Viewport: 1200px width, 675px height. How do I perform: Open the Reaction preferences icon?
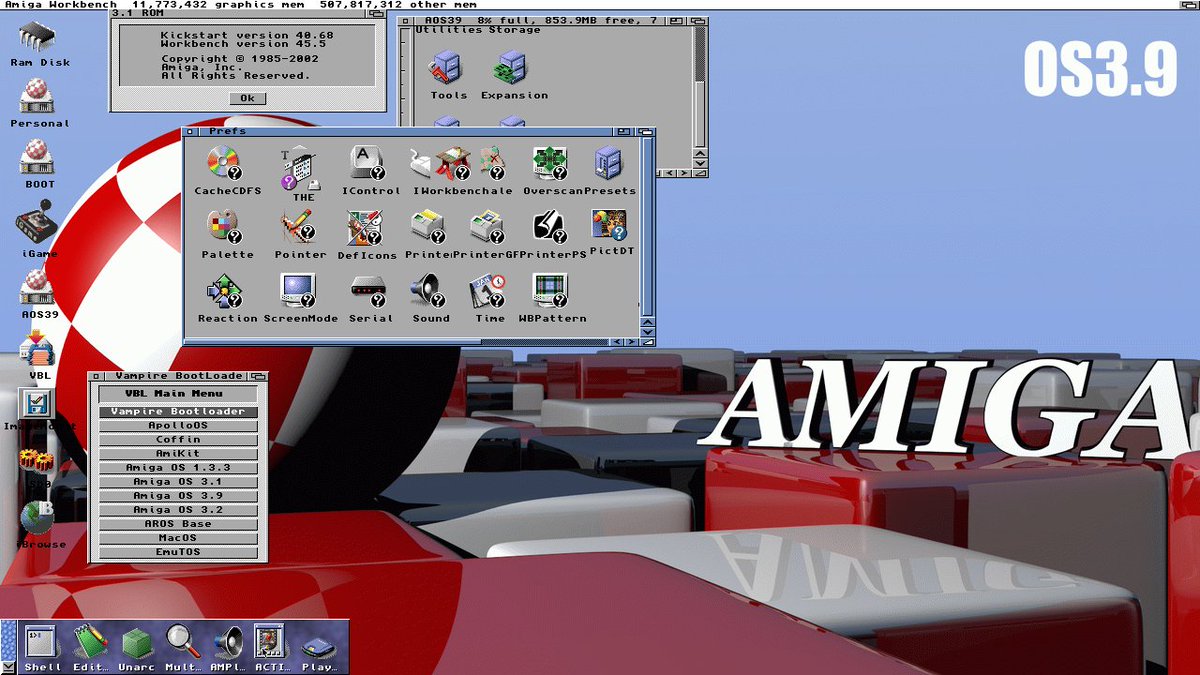226,291
